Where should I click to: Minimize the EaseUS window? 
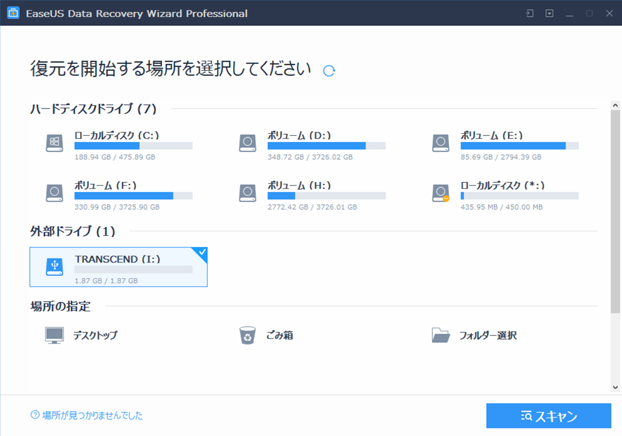point(570,13)
